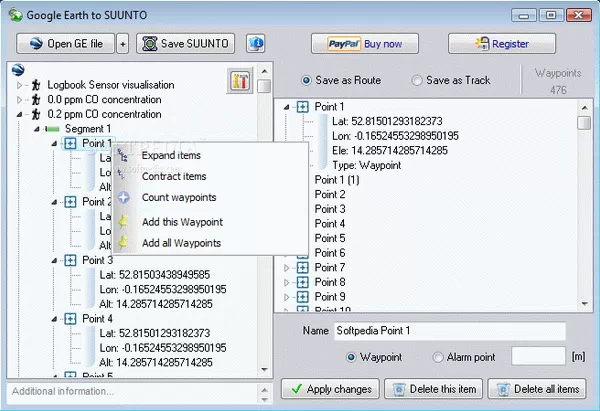Click the hiker icon beside Logbook Sensor visualisation
The height and width of the screenshot is (411, 600).
(x=36, y=86)
